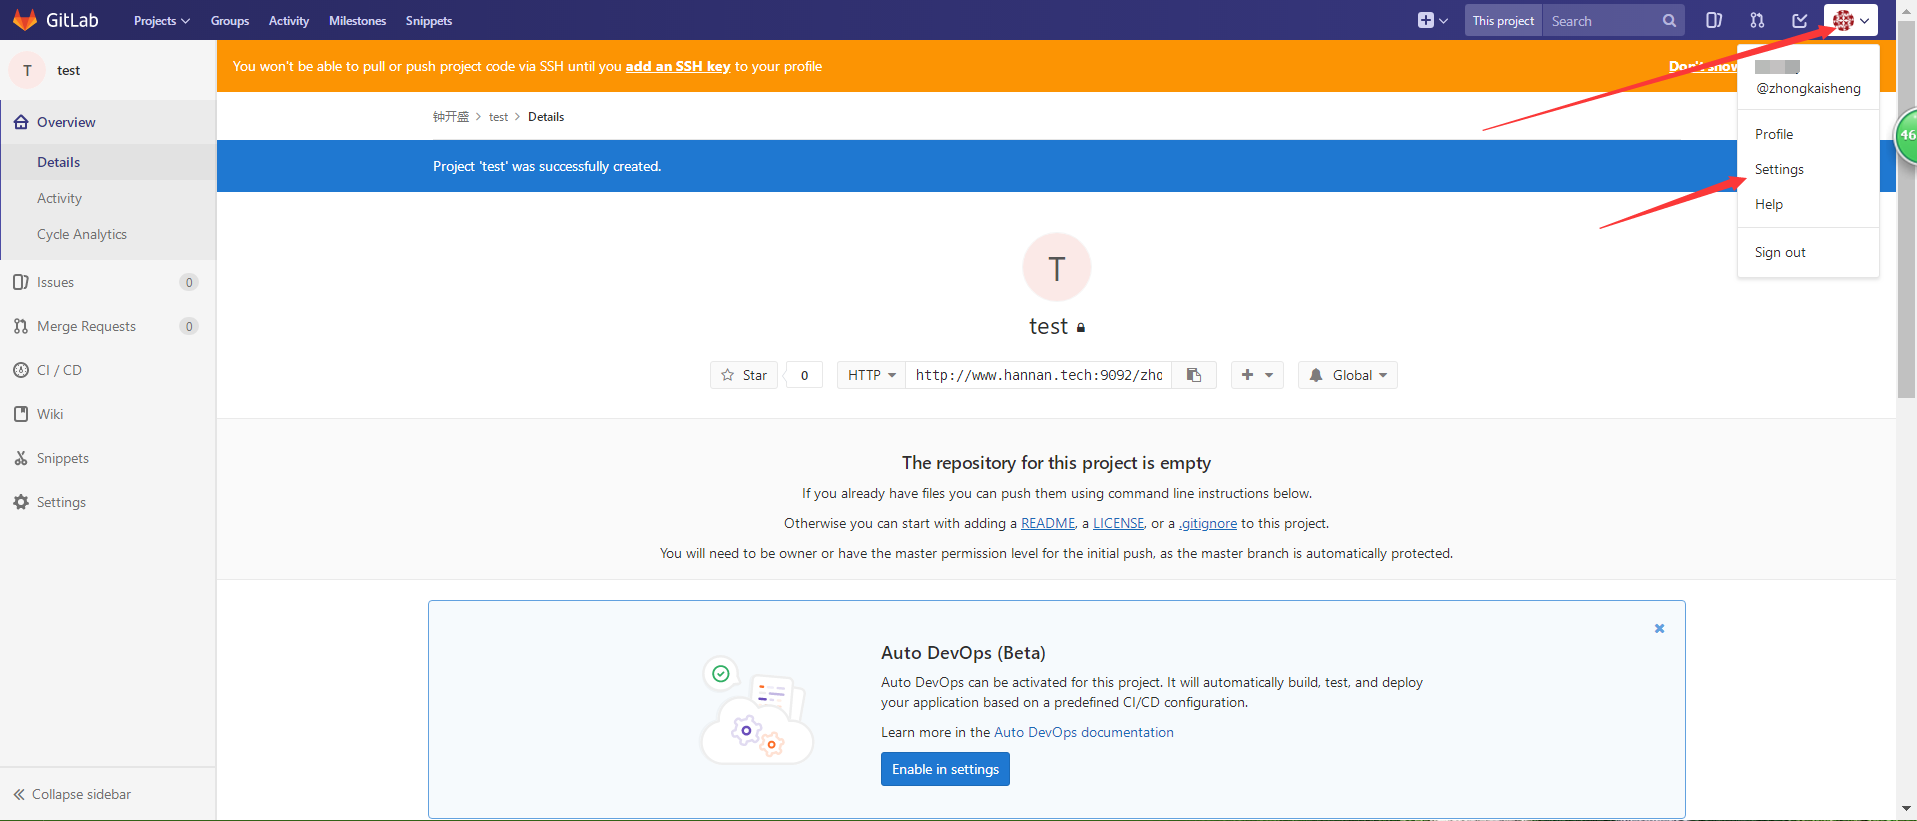Click the GitLab fox logo
The width and height of the screenshot is (1917, 821).
coord(25,20)
